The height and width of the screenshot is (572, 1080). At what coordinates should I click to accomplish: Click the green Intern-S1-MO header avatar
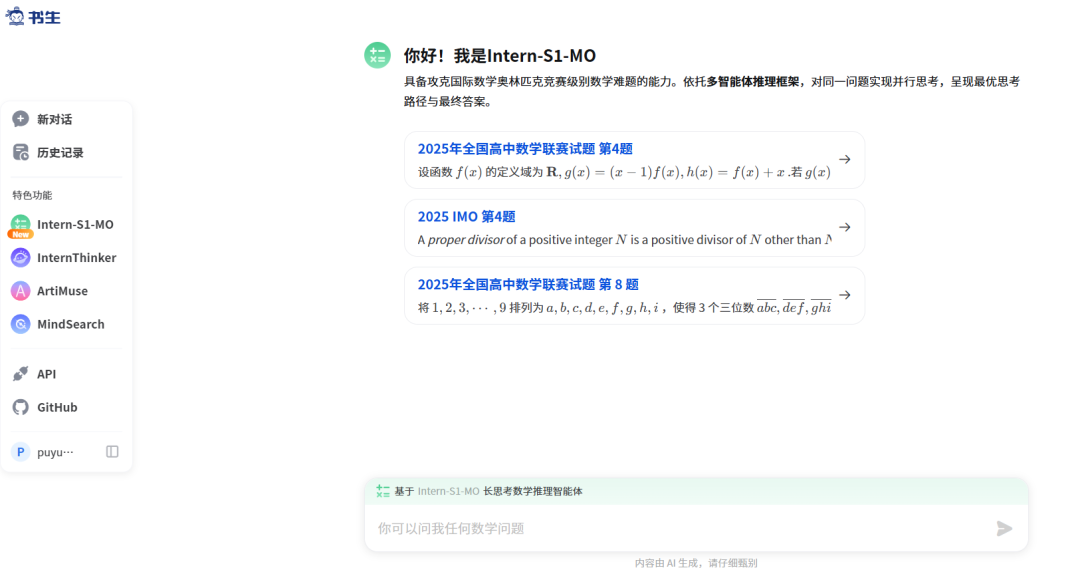[x=377, y=55]
